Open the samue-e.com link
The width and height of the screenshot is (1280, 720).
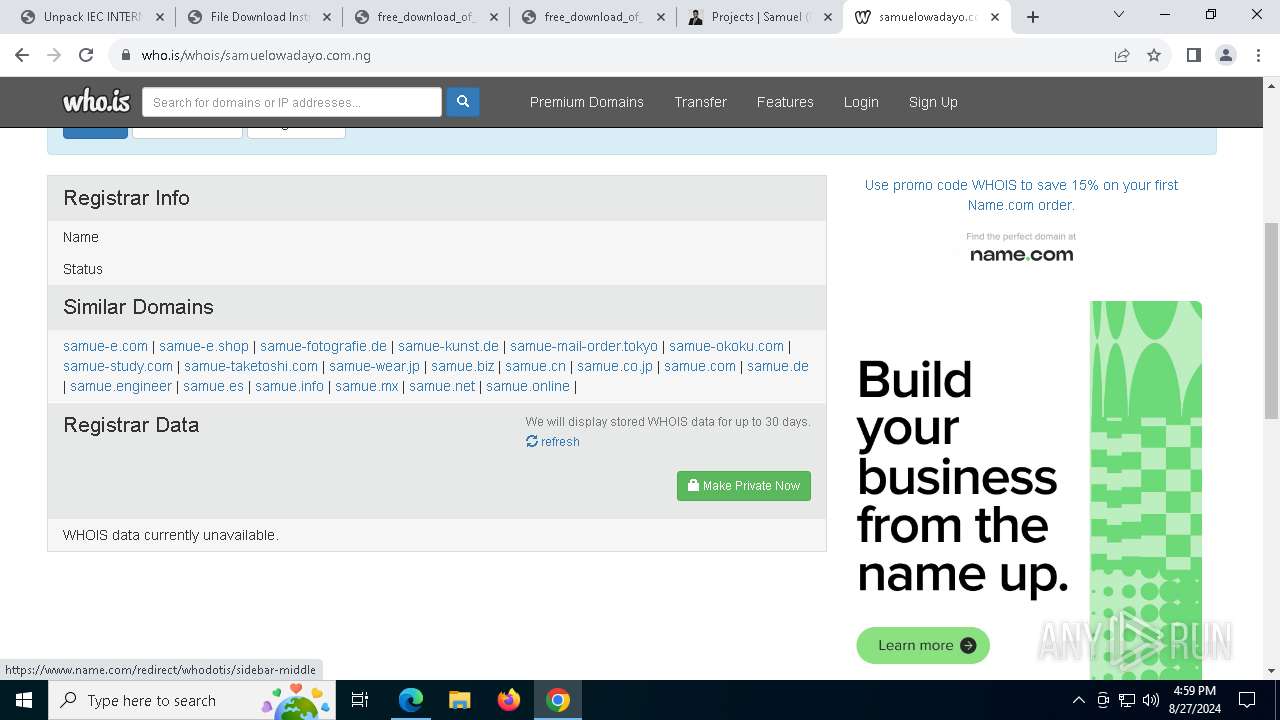click(105, 346)
